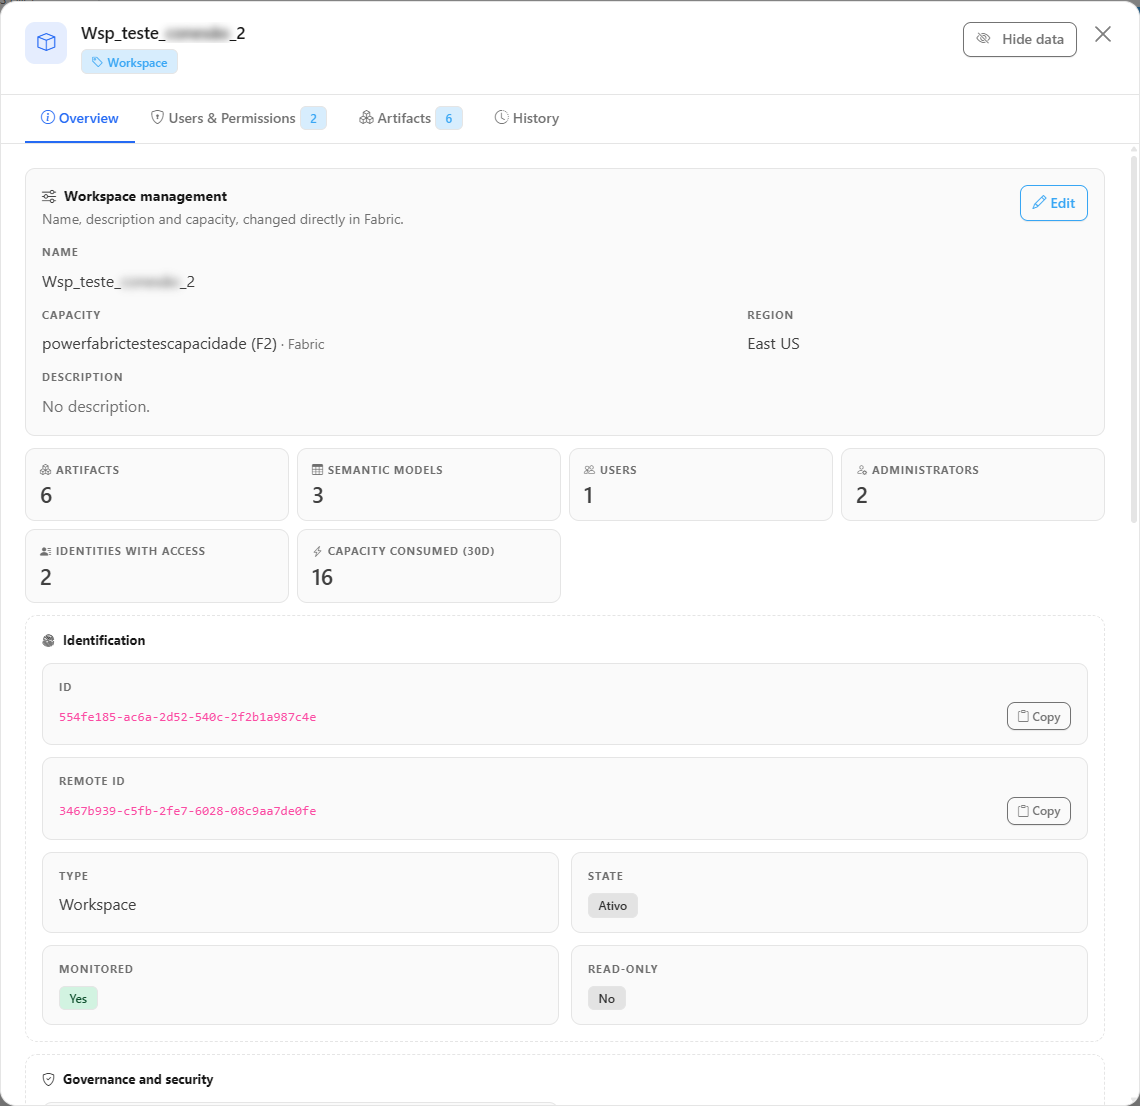Switch to the Overview tab
The width and height of the screenshot is (1140, 1106).
click(80, 118)
